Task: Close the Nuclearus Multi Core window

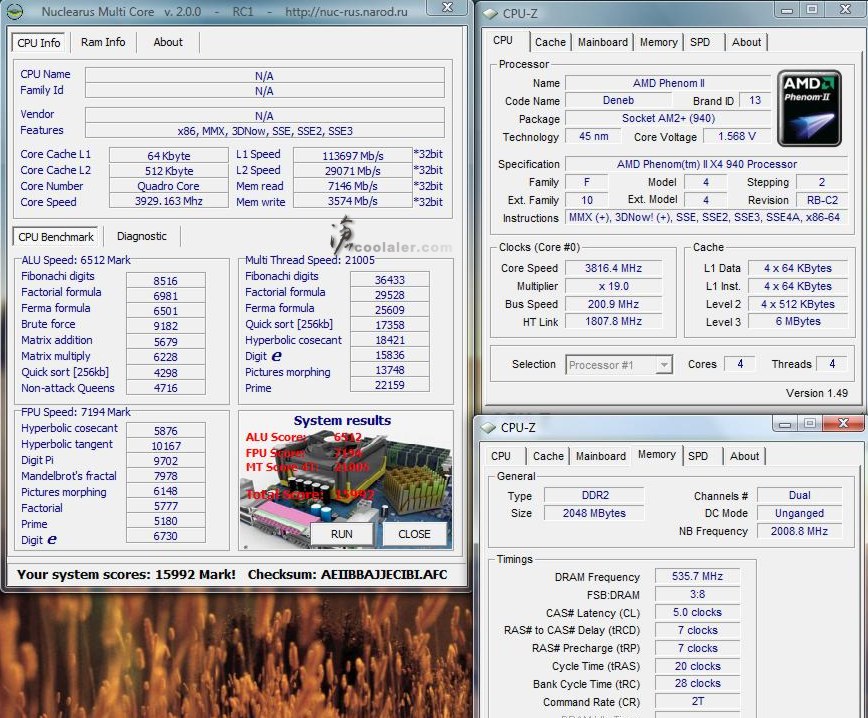Action: click(x=447, y=7)
